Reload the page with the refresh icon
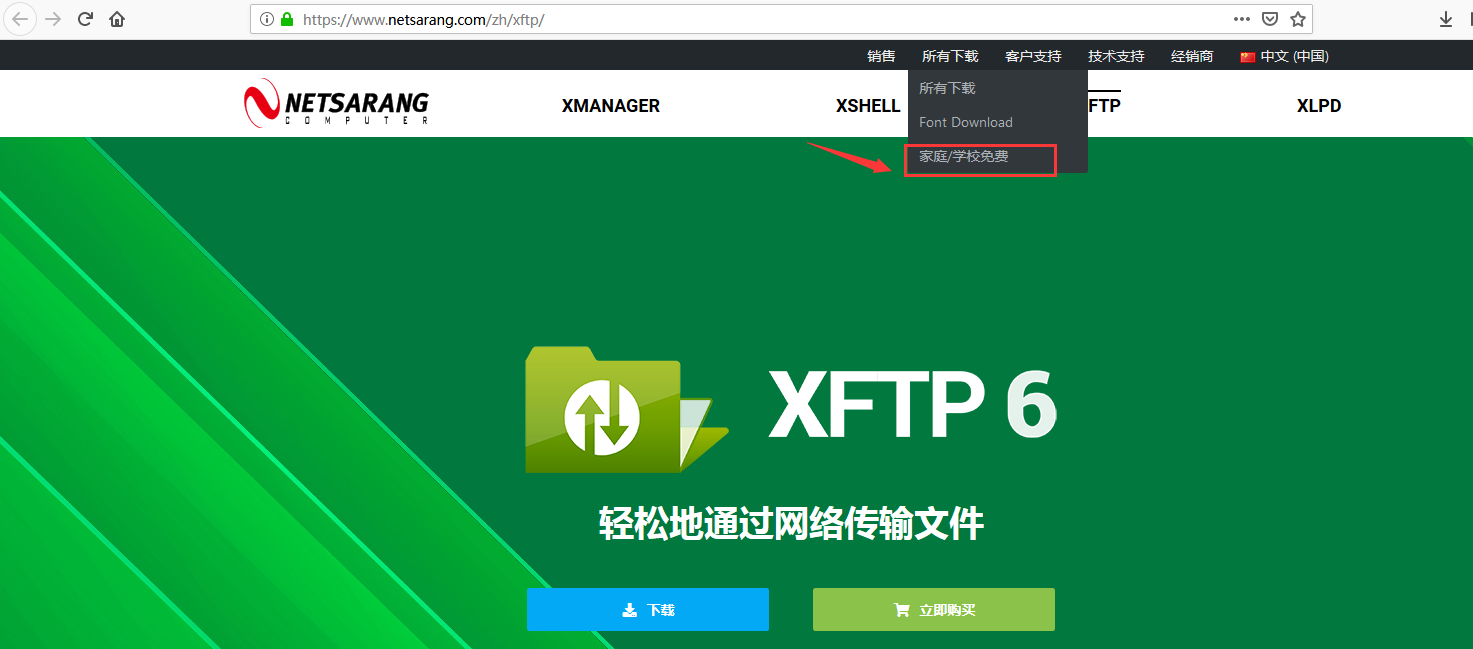The image size is (1473, 649). pos(86,19)
